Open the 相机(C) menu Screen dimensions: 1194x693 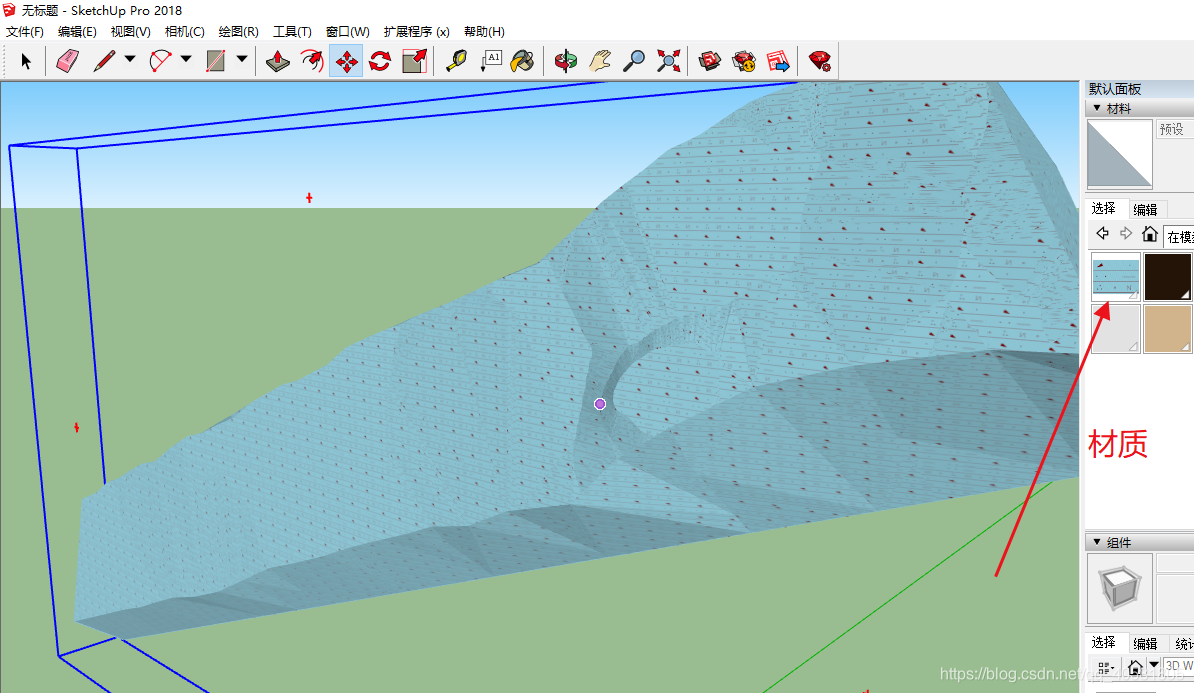coord(184,31)
